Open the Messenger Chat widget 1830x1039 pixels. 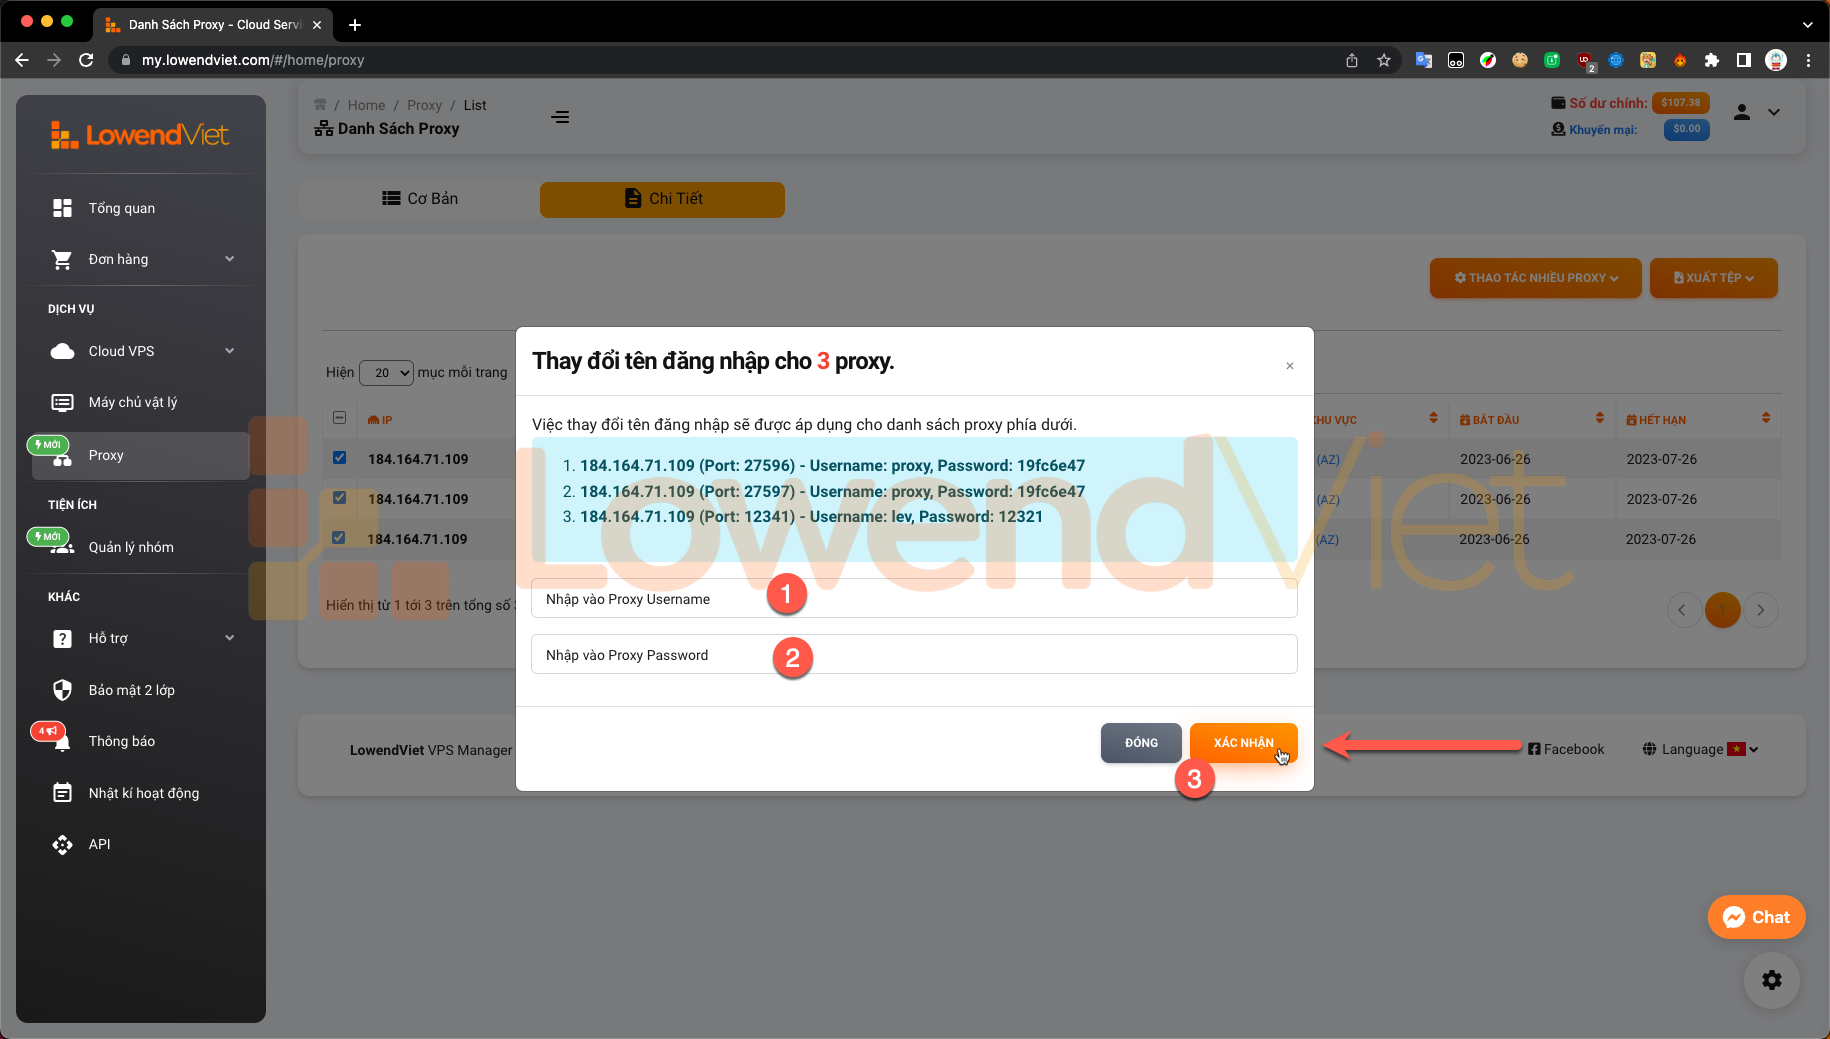(x=1756, y=917)
